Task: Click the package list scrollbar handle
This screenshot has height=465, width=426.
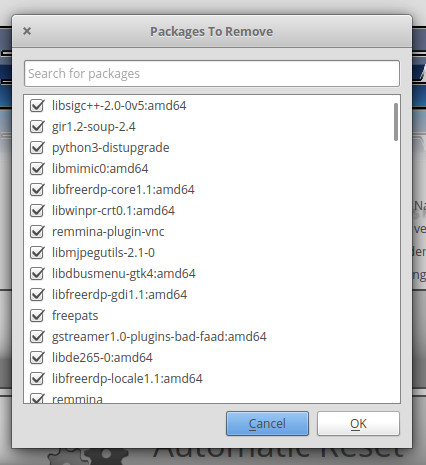Action: click(x=396, y=122)
